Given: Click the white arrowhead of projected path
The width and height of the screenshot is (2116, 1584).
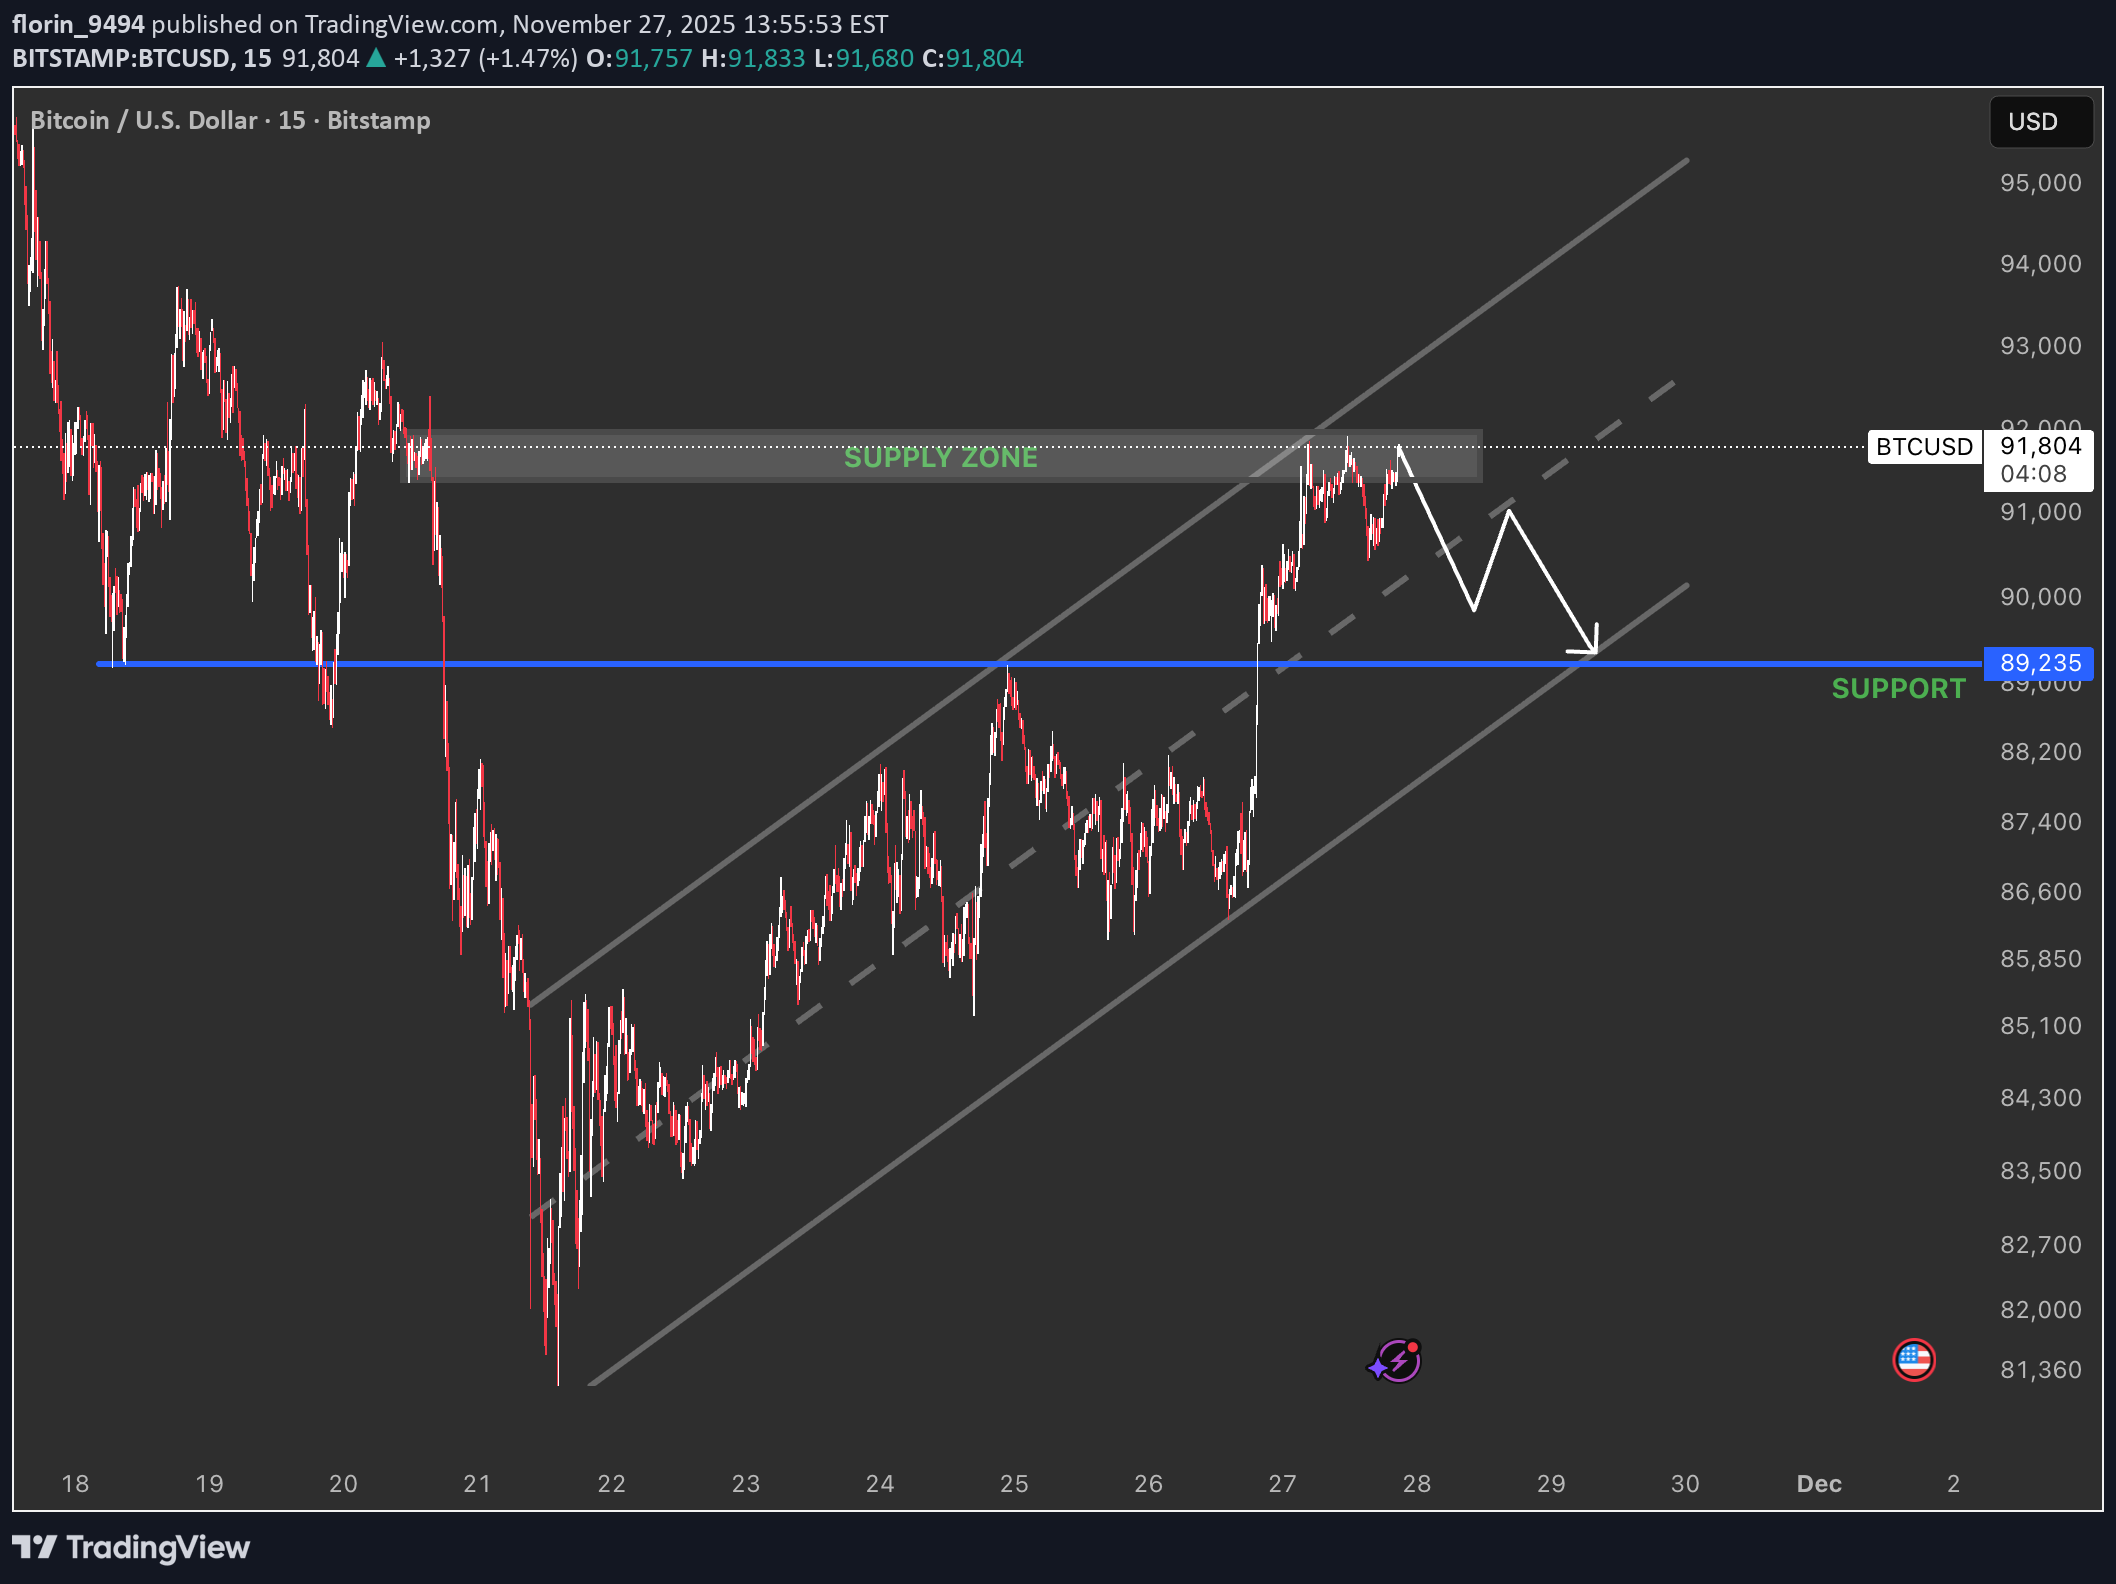Looking at the screenshot, I should point(1592,643).
